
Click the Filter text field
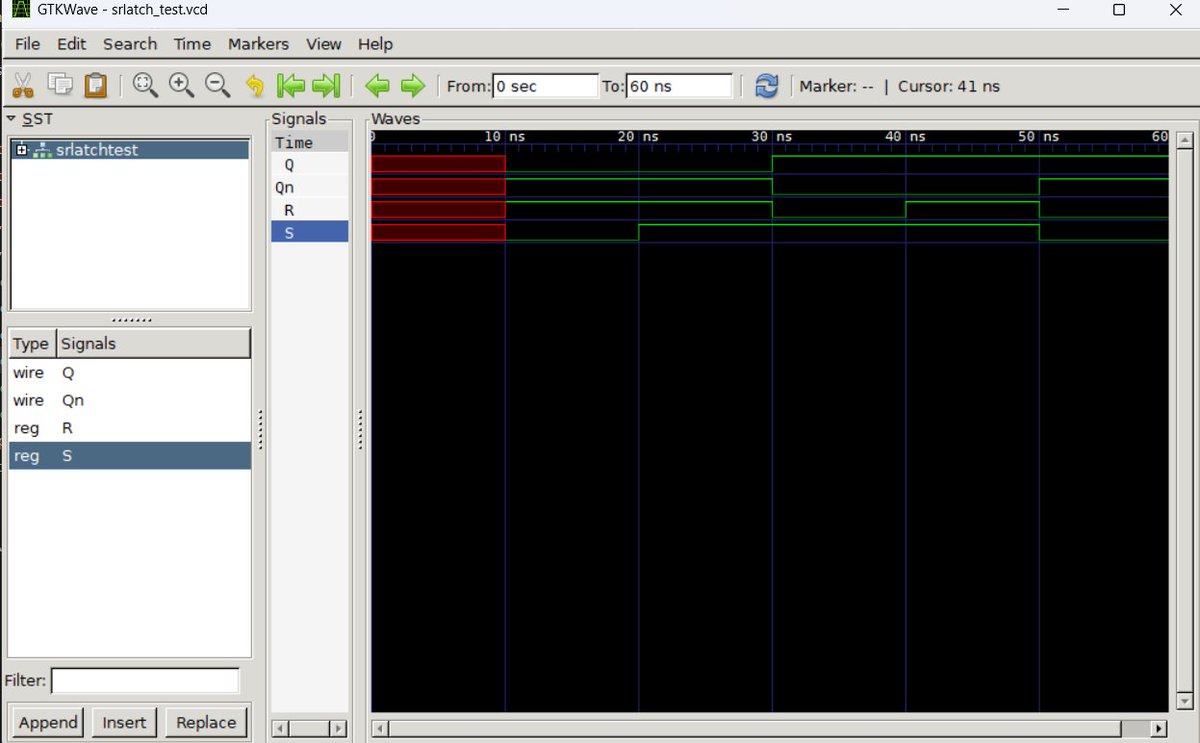[x=145, y=681]
